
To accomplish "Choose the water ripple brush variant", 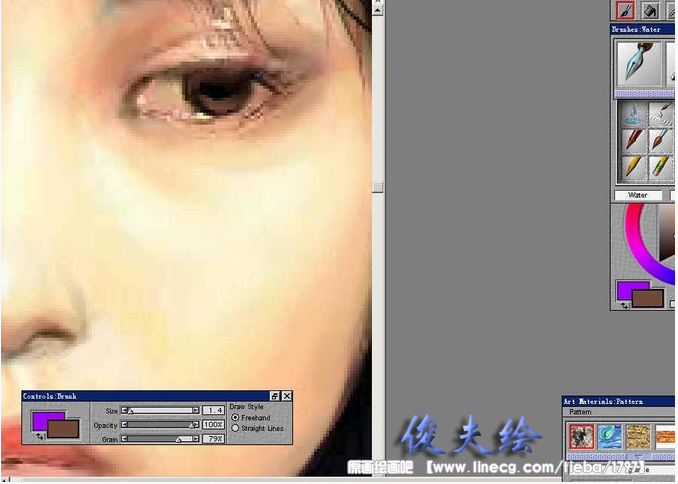I will 660,114.
